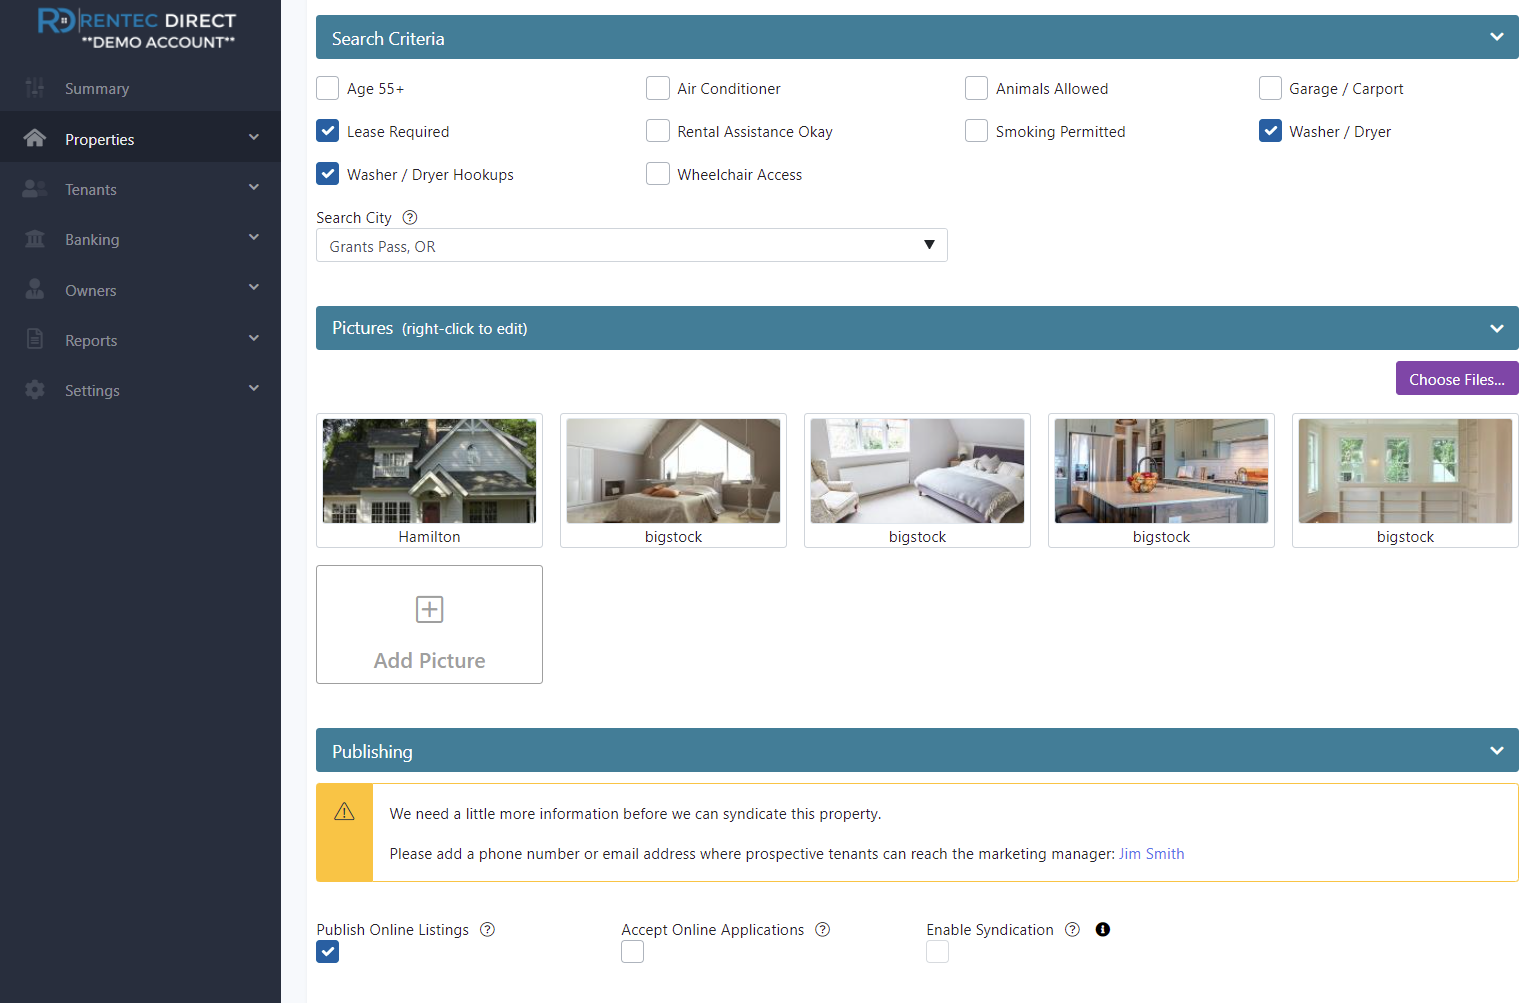Click the Properties home icon
Image resolution: width=1523 pixels, height=1003 pixels.
pos(35,139)
